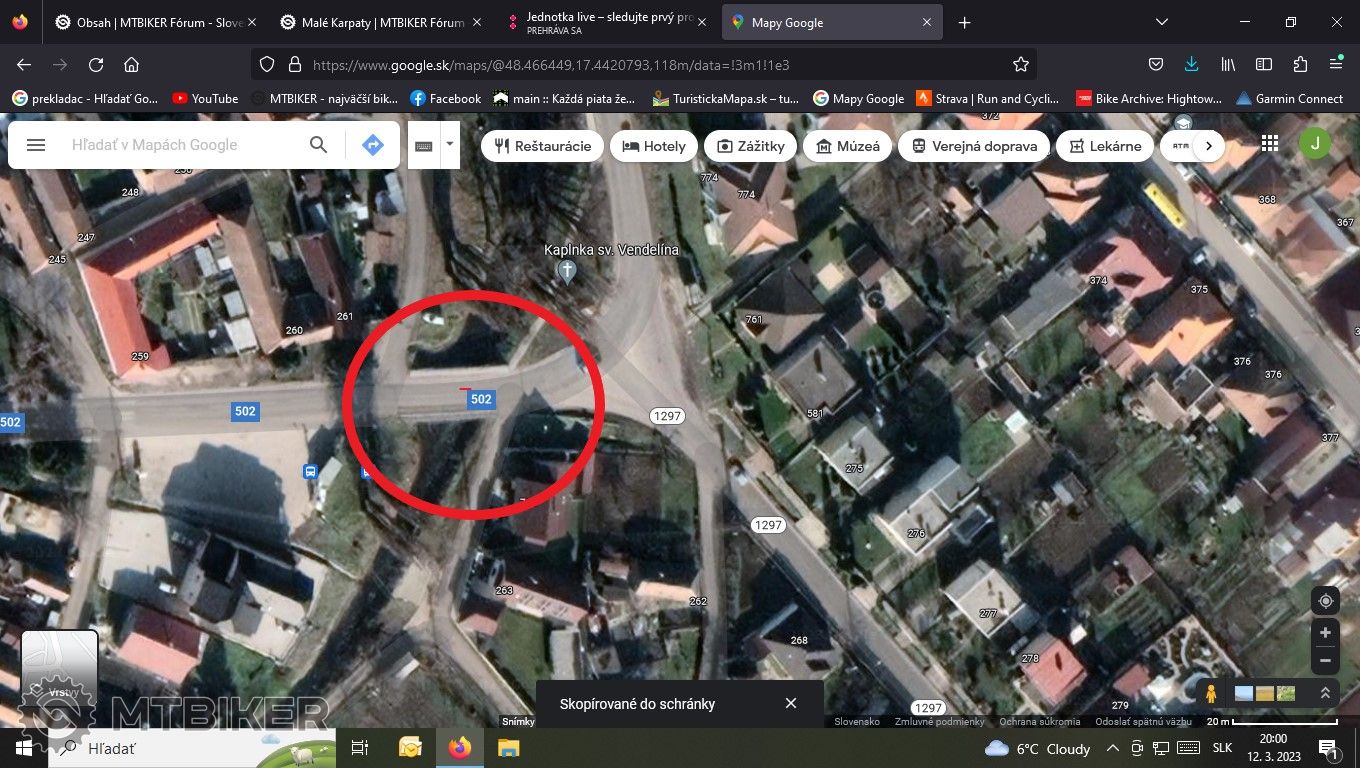The image size is (1360, 768).
Task: Click the Google Maps search field
Action: (180, 145)
